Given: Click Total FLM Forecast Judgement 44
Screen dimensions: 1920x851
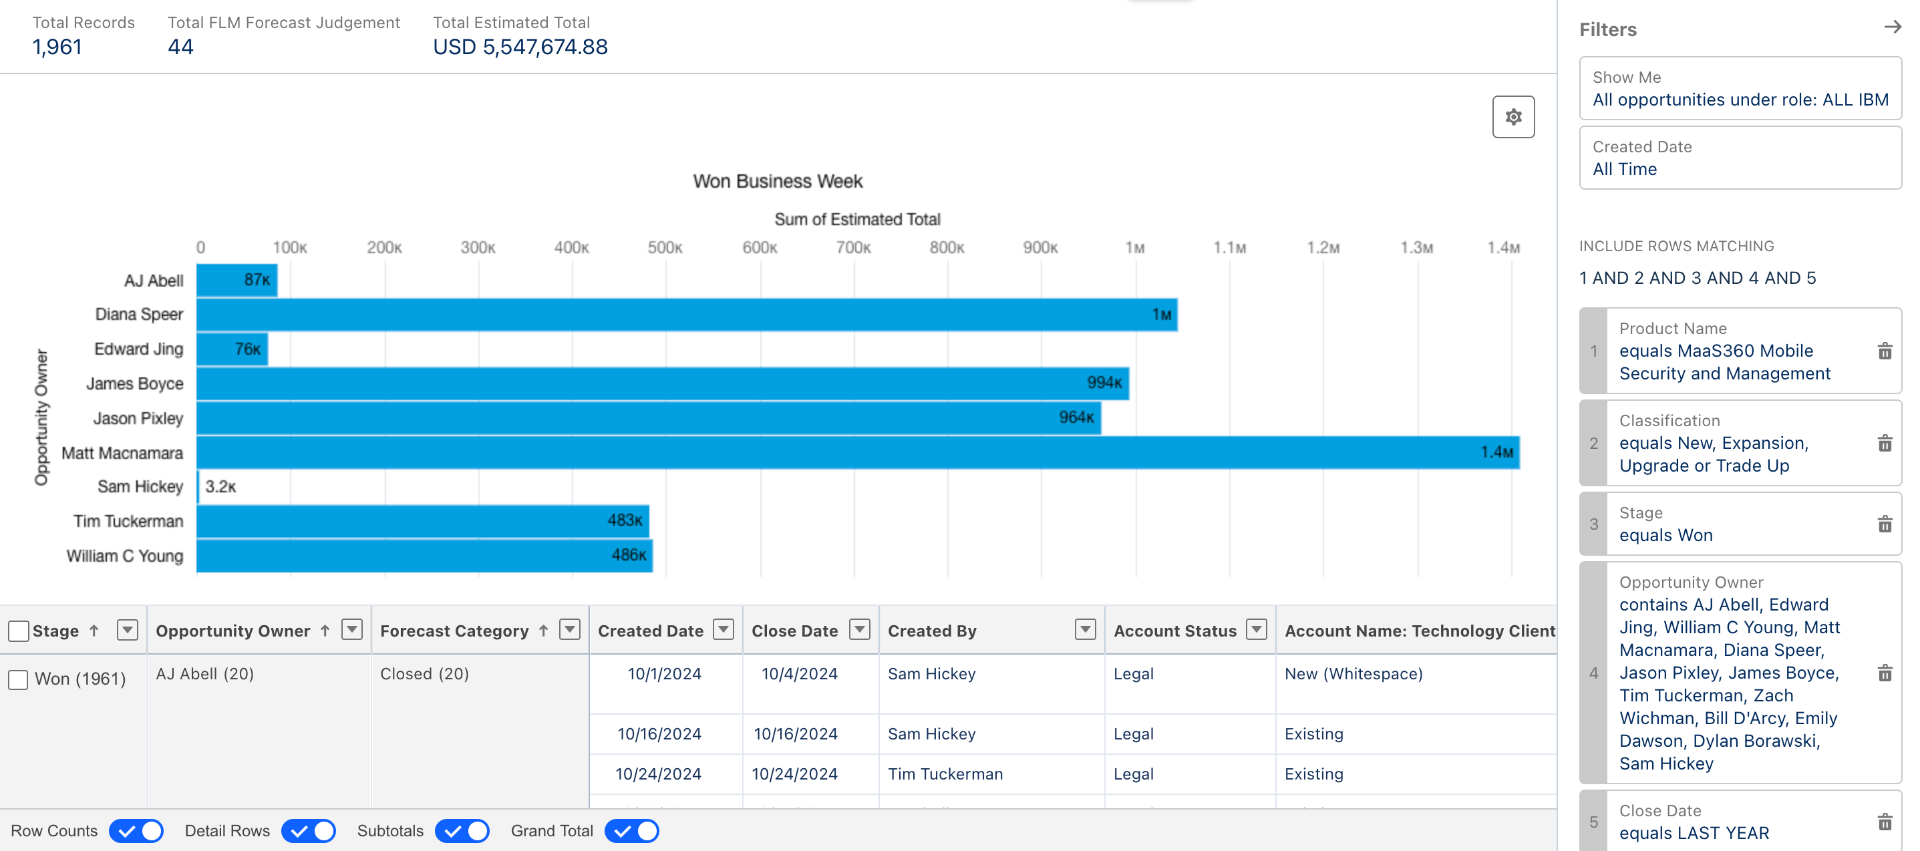Looking at the screenshot, I should (181, 47).
